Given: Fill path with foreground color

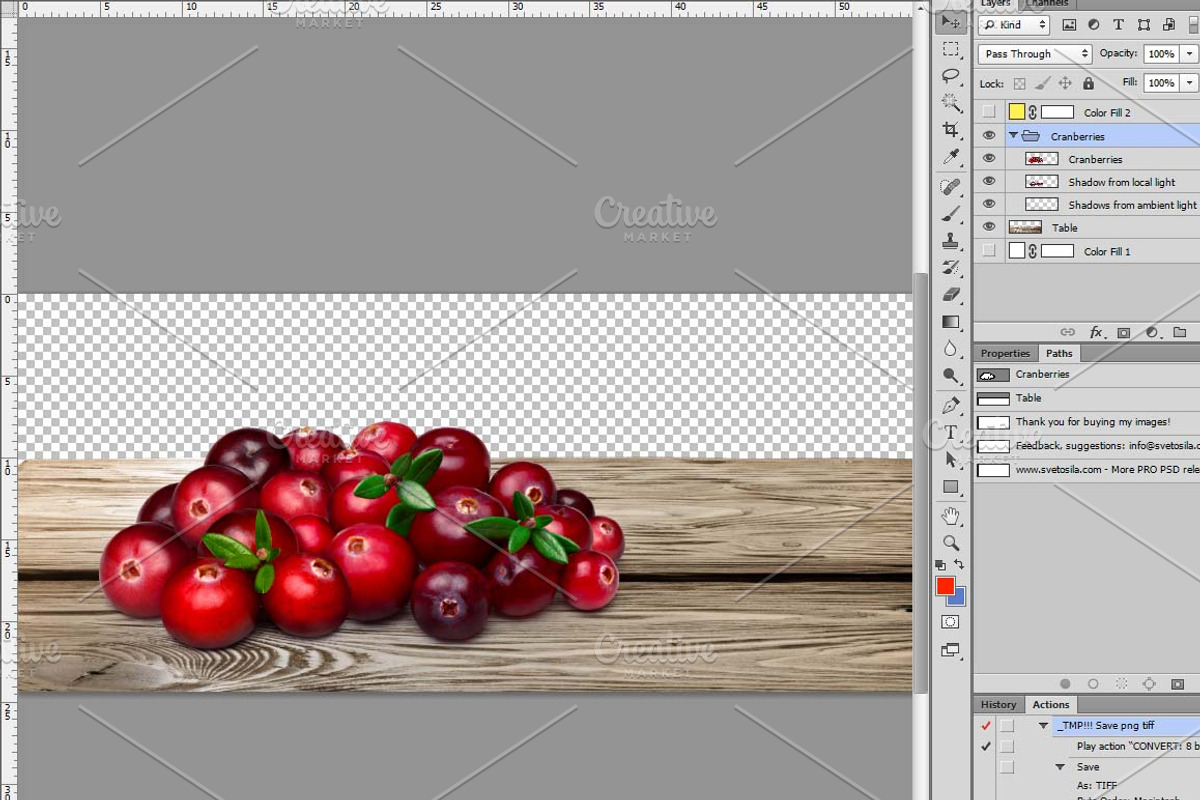Looking at the screenshot, I should (x=1065, y=684).
